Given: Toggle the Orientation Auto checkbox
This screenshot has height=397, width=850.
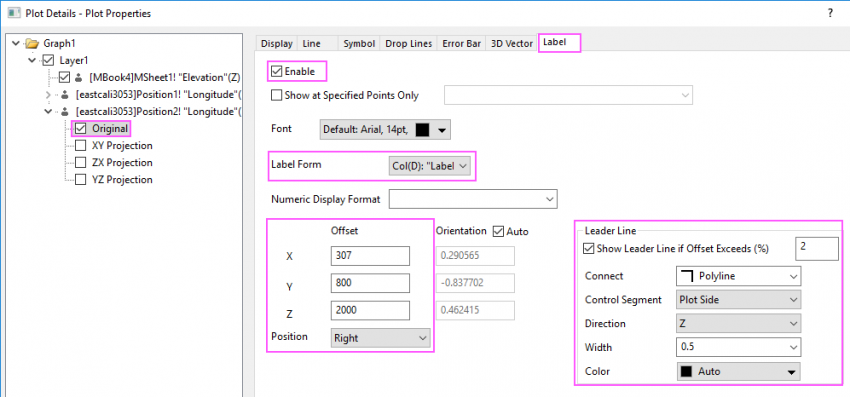Looking at the screenshot, I should 498,231.
